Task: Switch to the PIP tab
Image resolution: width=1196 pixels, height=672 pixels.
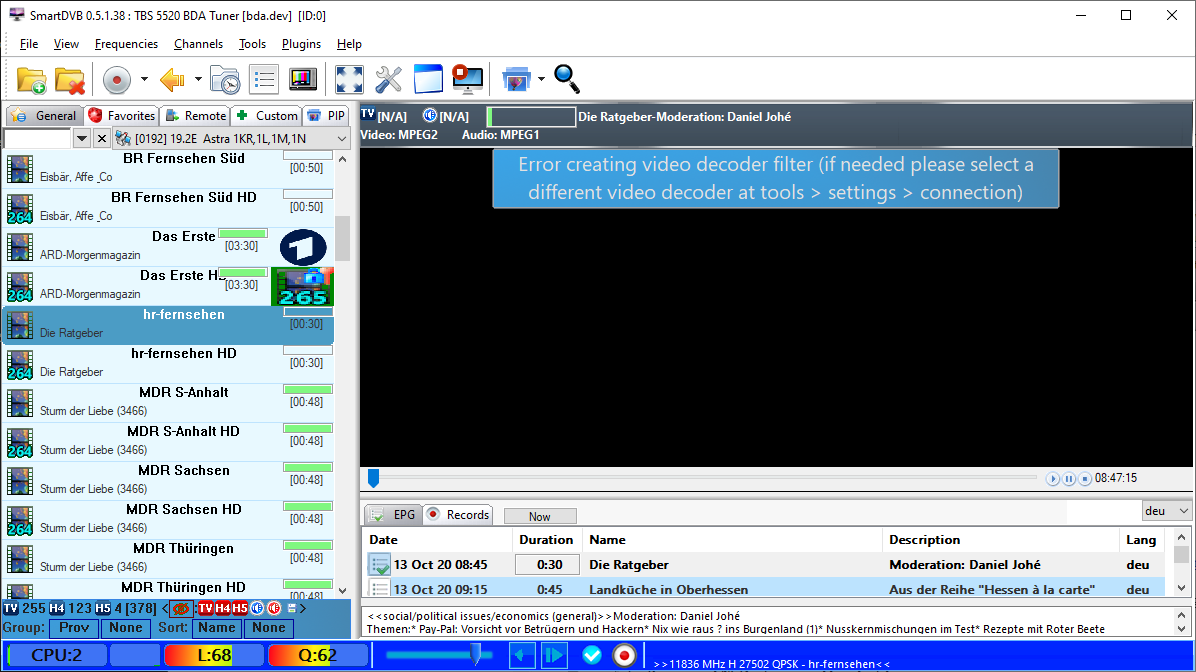Action: (x=326, y=116)
